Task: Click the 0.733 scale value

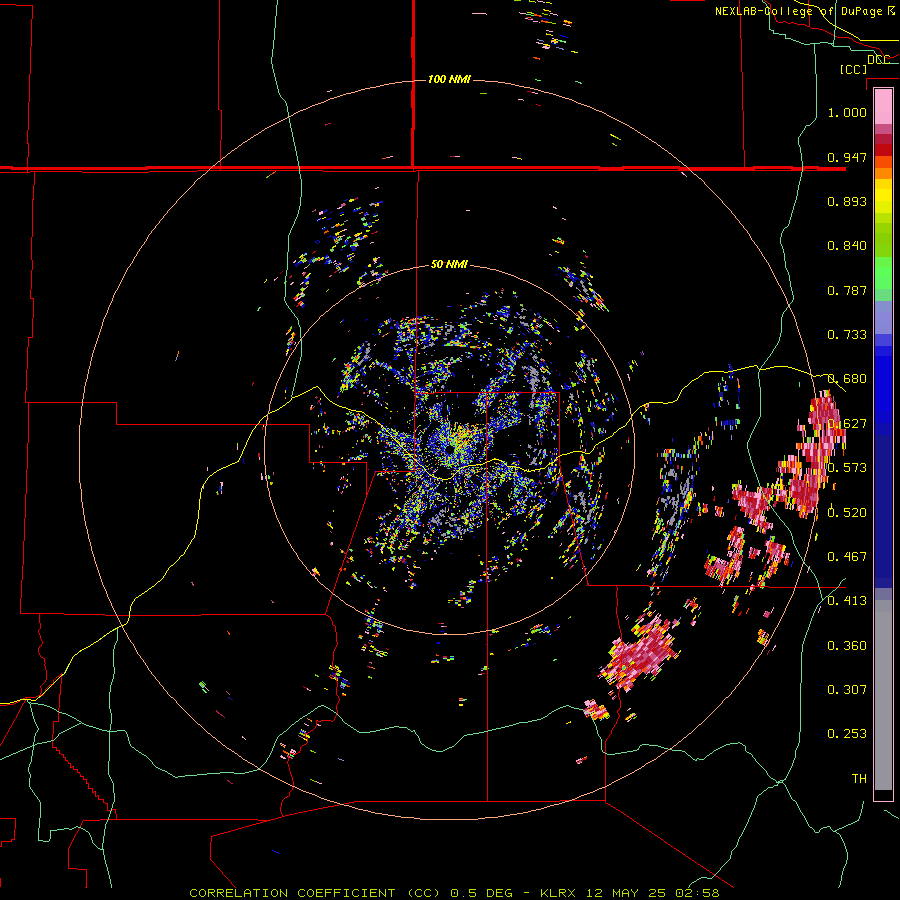Action: tap(847, 335)
